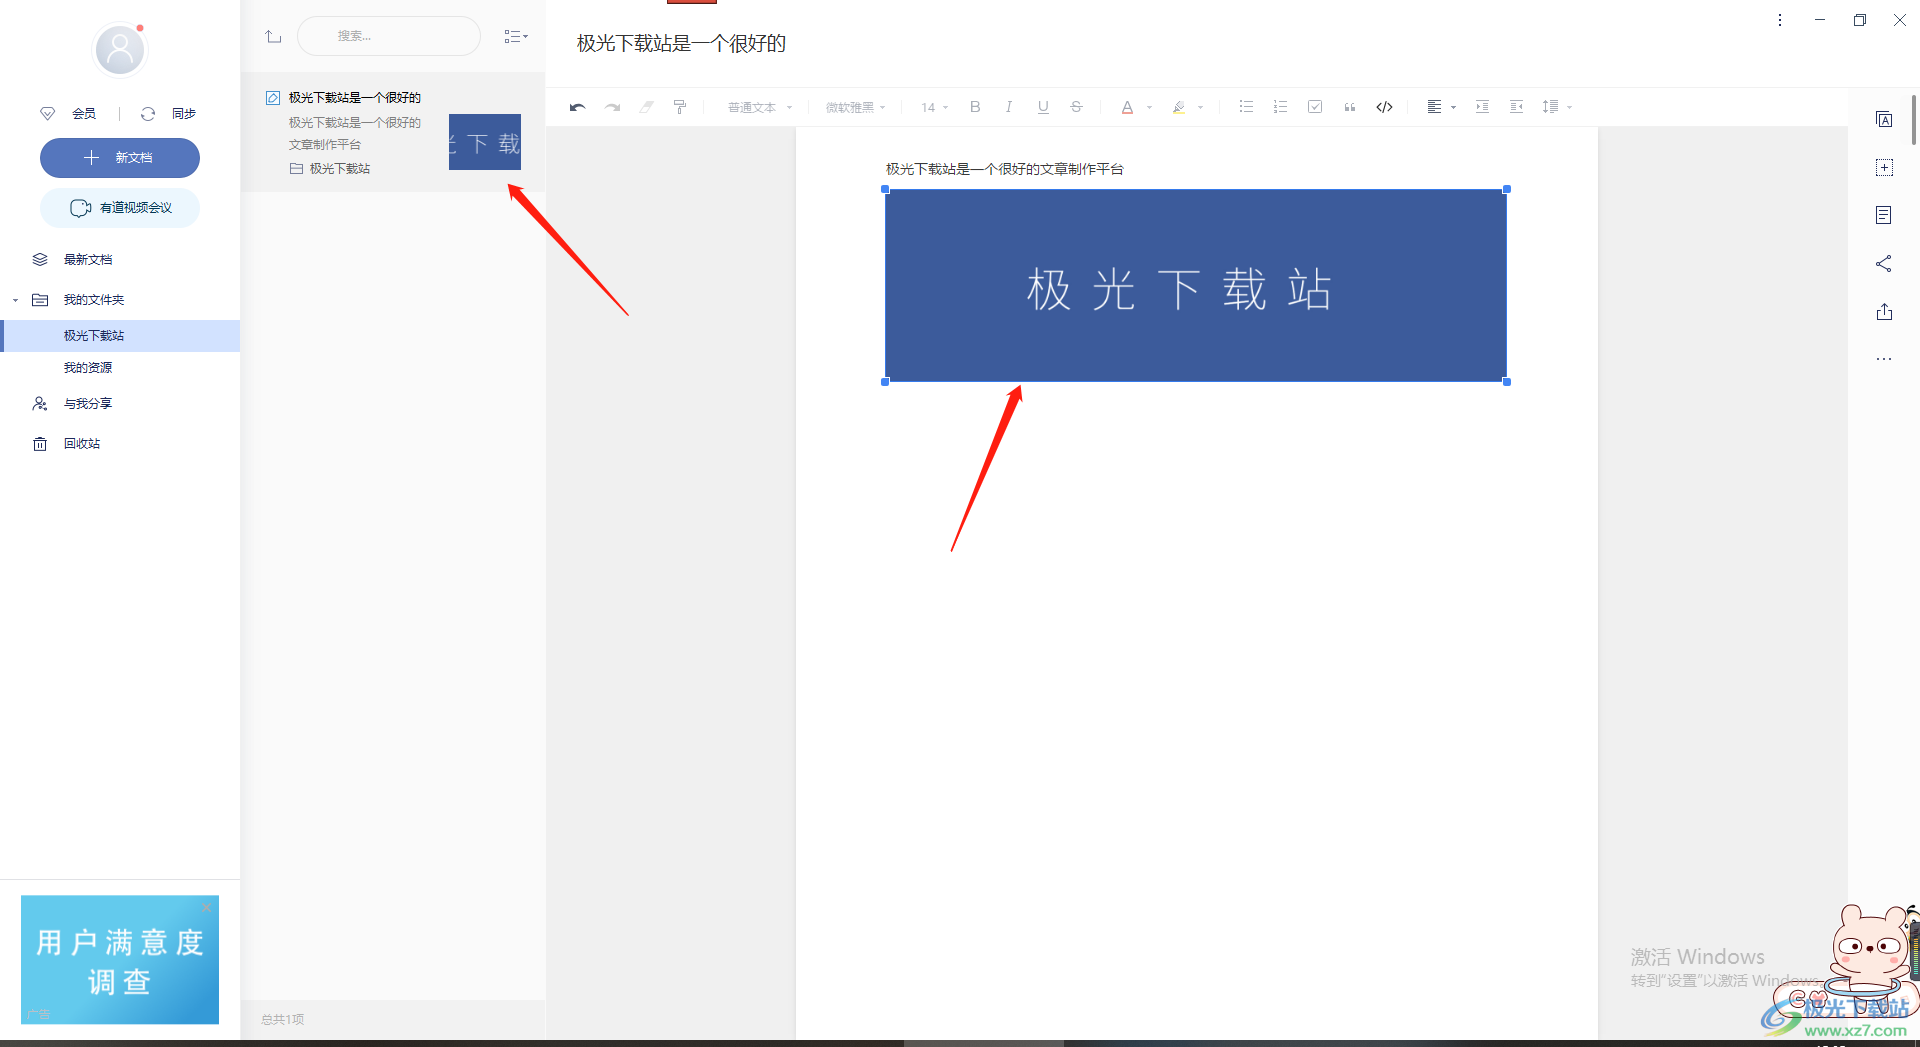The height and width of the screenshot is (1047, 1920).
Task: Toggle italic formatting
Action: (x=1009, y=107)
